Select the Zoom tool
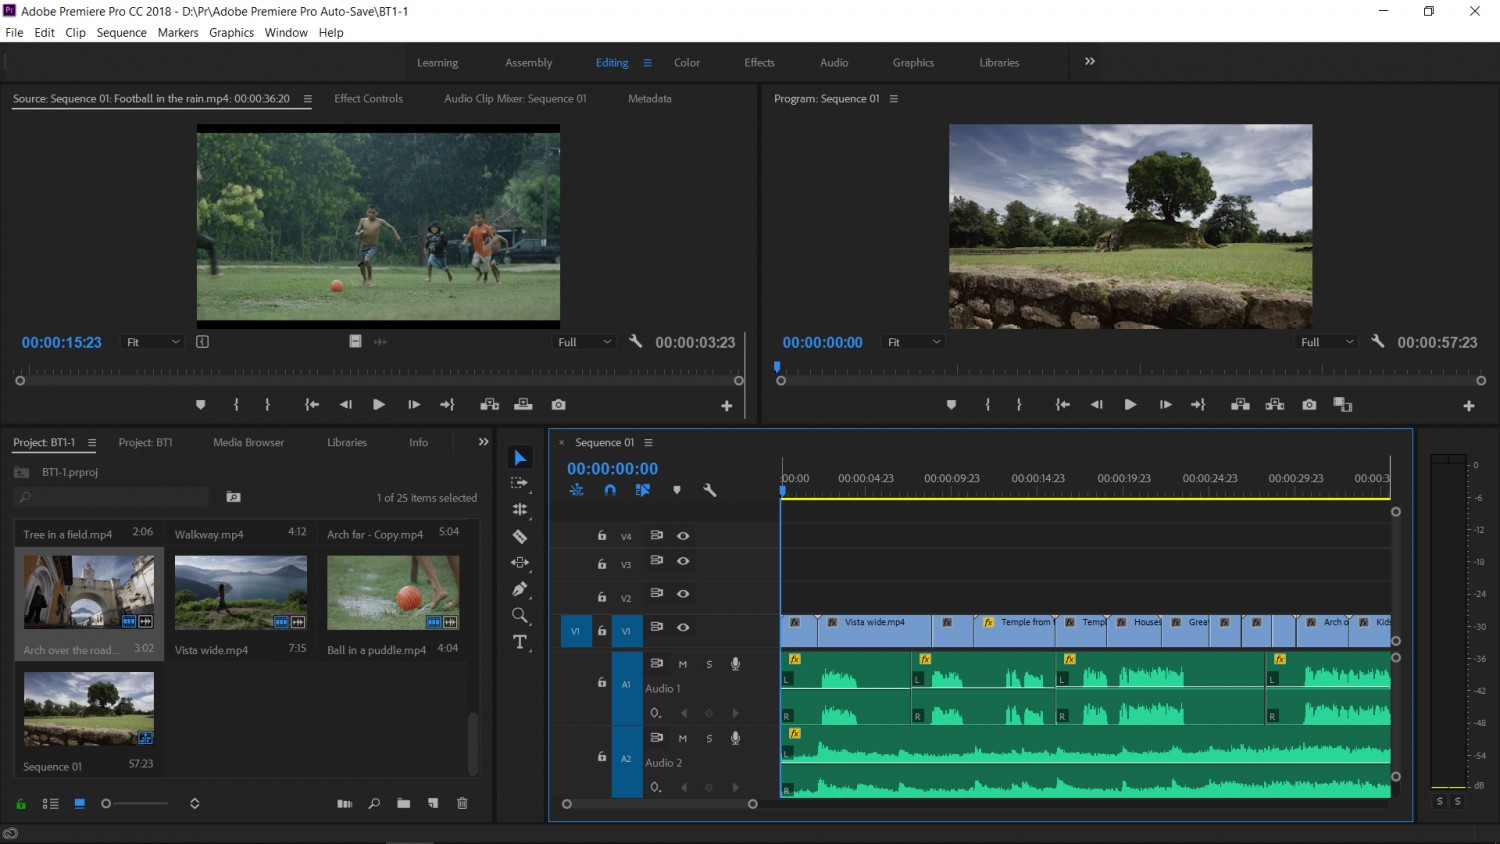The height and width of the screenshot is (844, 1500). (x=520, y=615)
